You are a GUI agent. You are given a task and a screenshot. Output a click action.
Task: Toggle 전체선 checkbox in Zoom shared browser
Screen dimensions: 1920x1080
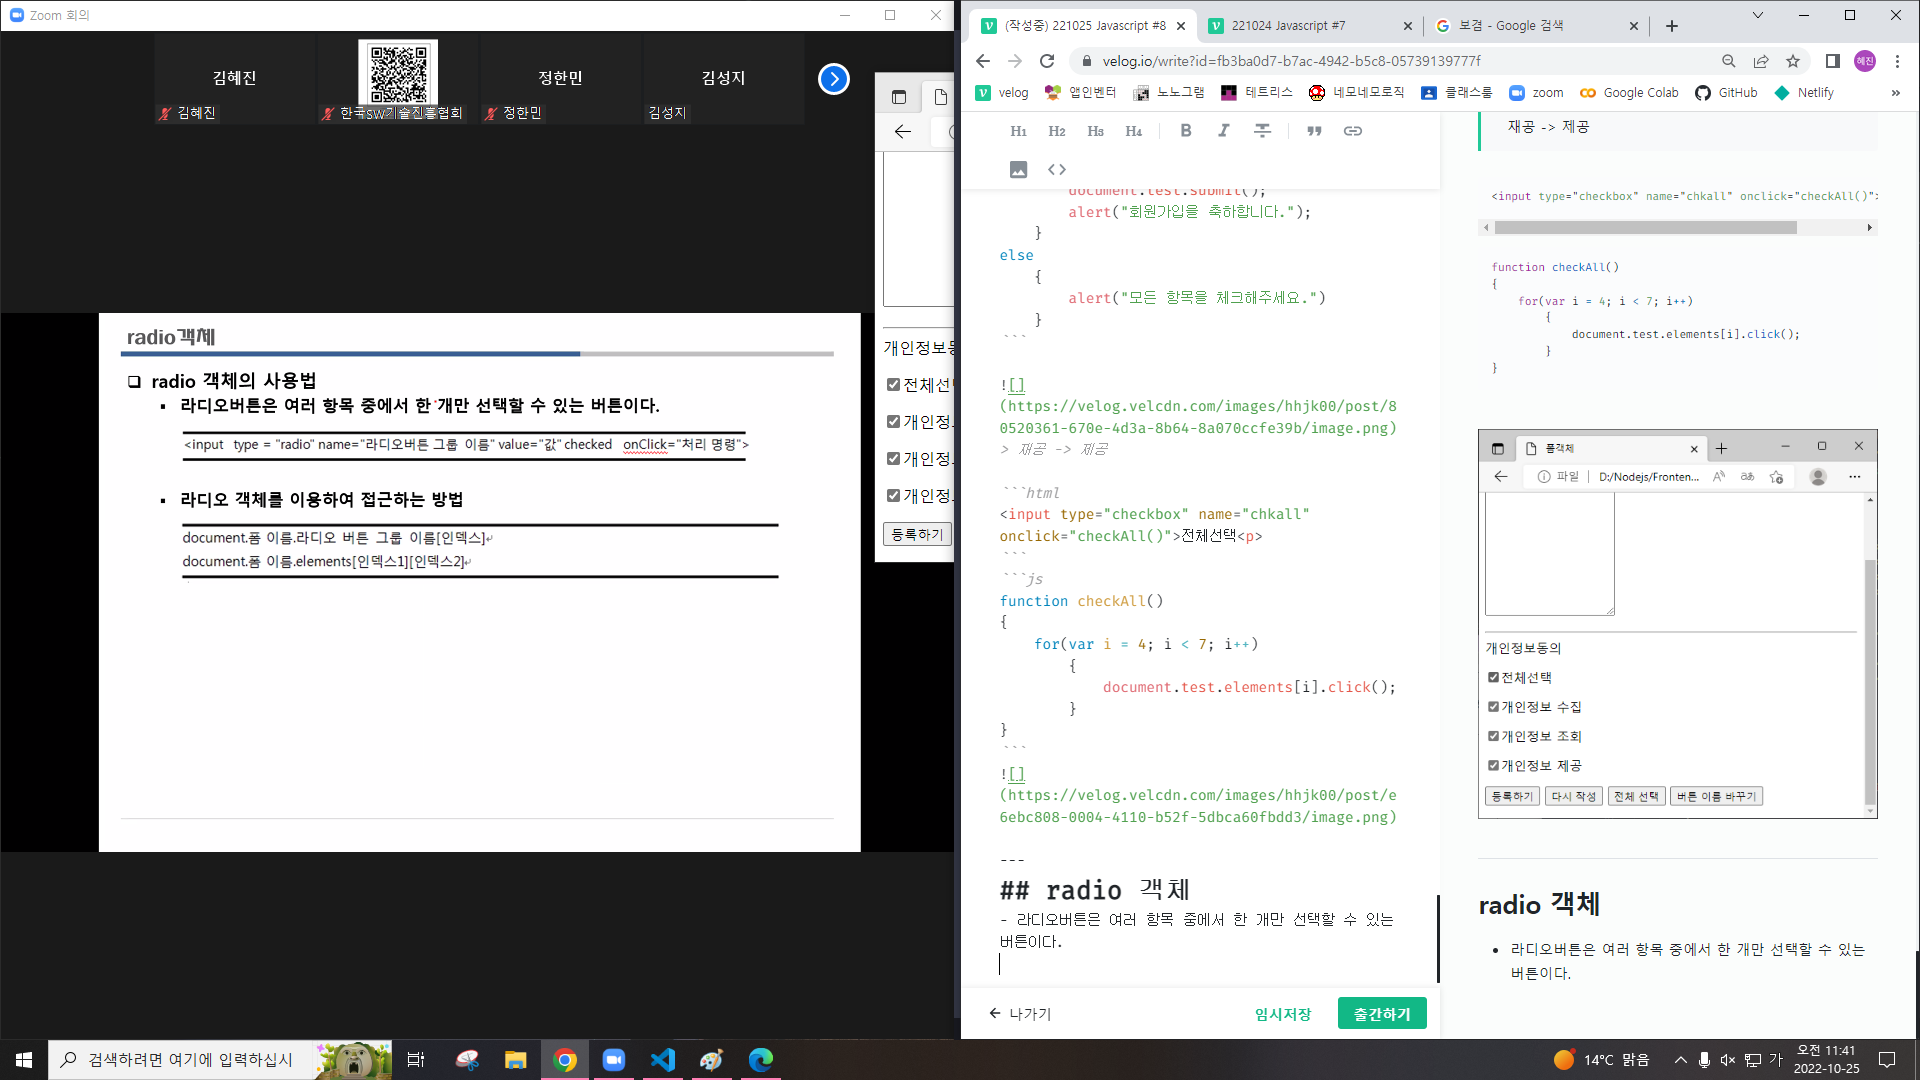[x=893, y=385]
